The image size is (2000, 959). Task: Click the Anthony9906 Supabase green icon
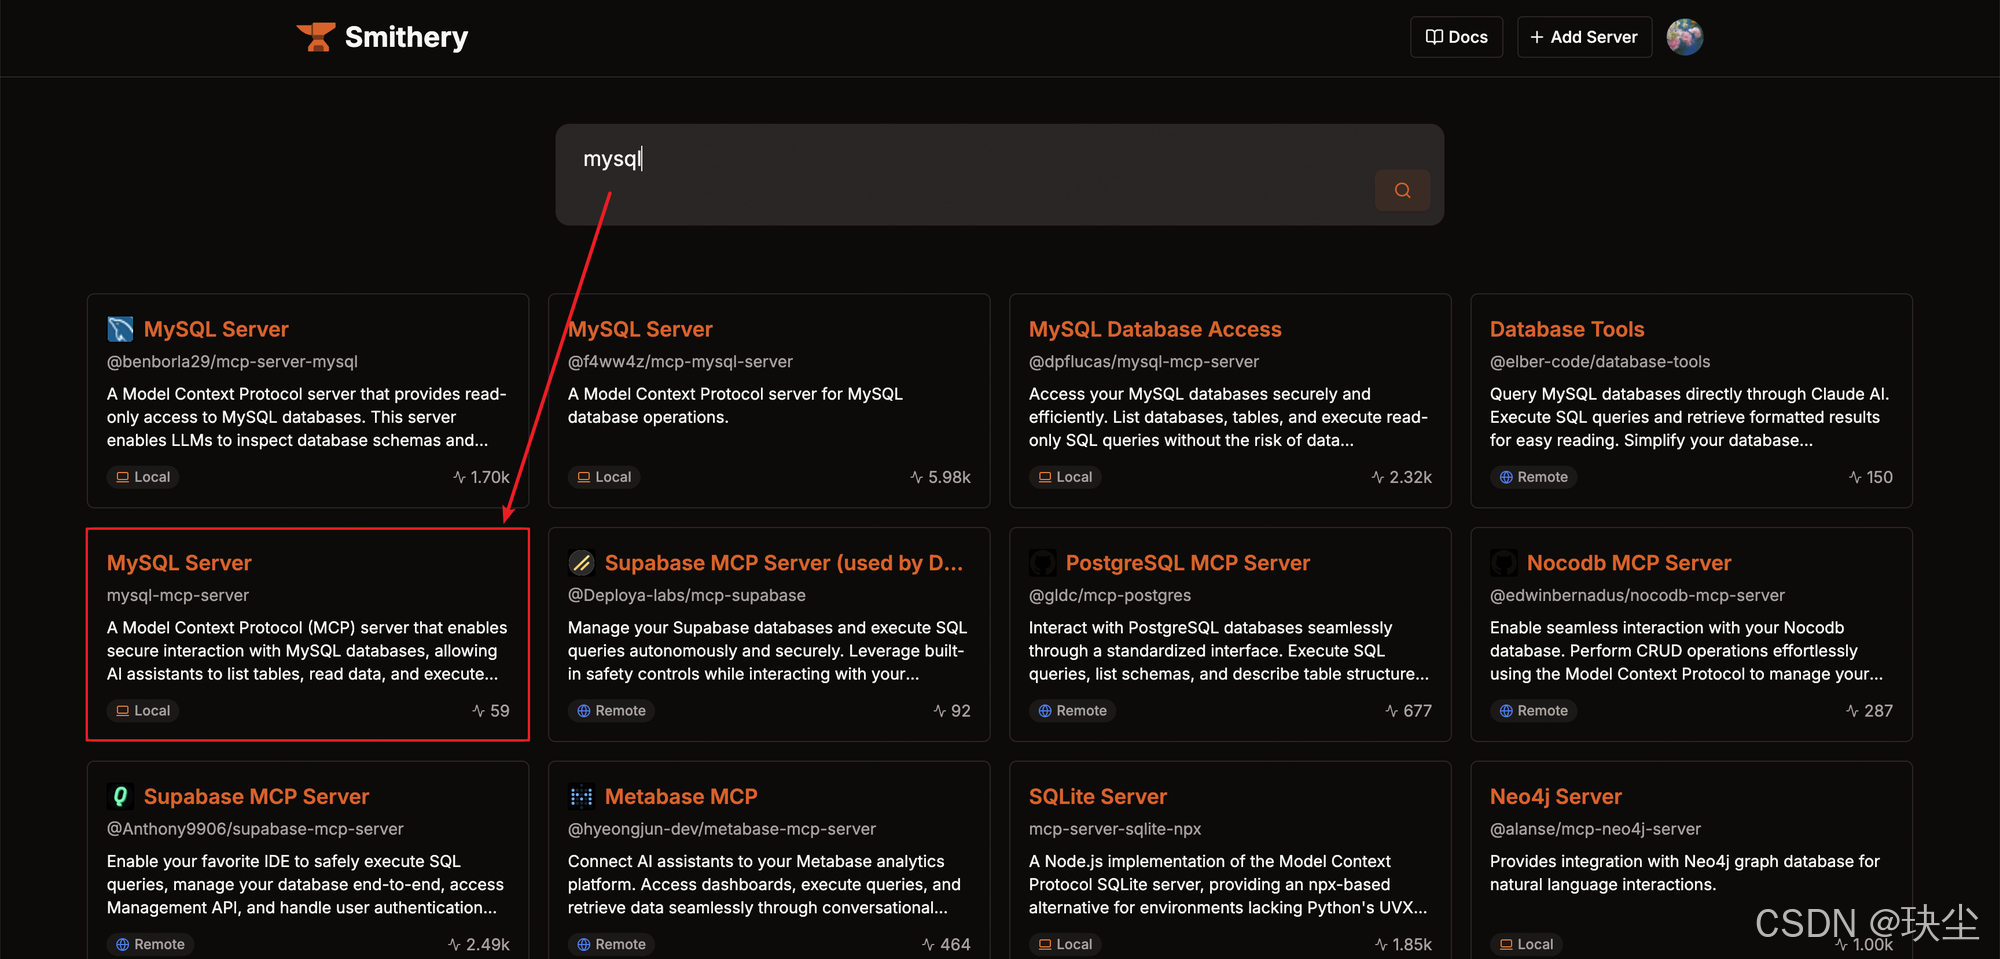tap(120, 797)
